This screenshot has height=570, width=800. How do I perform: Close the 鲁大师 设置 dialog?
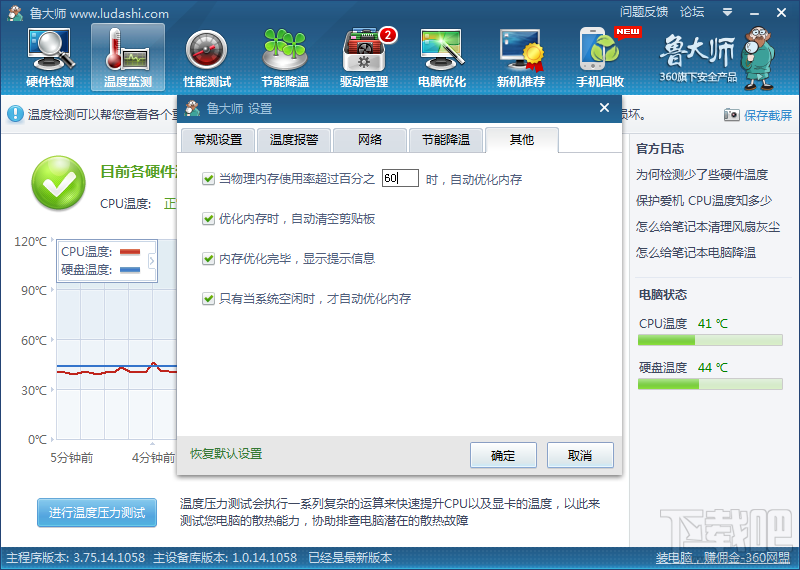tap(605, 108)
